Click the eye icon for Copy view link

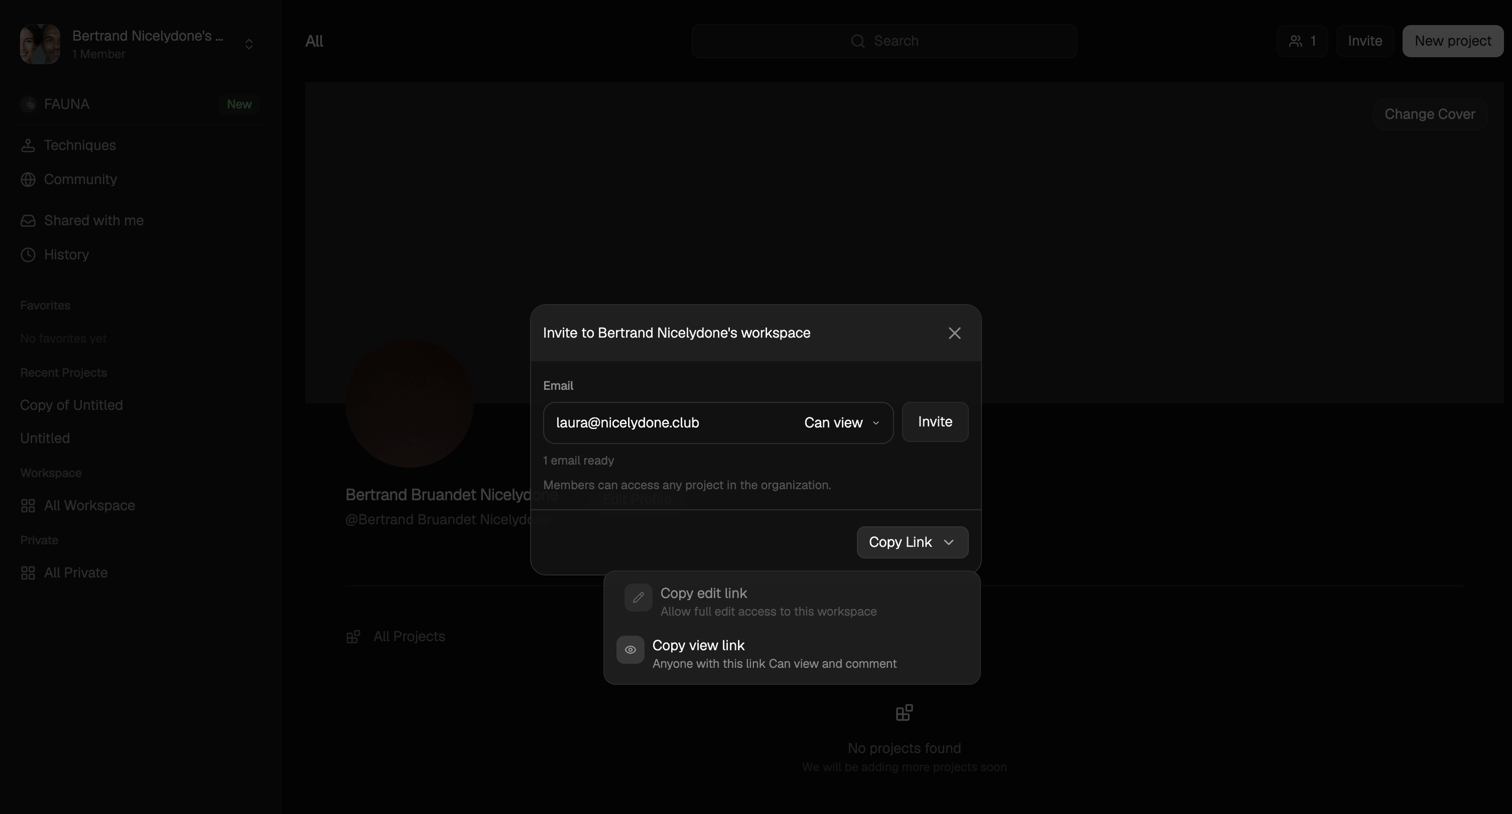[630, 650]
